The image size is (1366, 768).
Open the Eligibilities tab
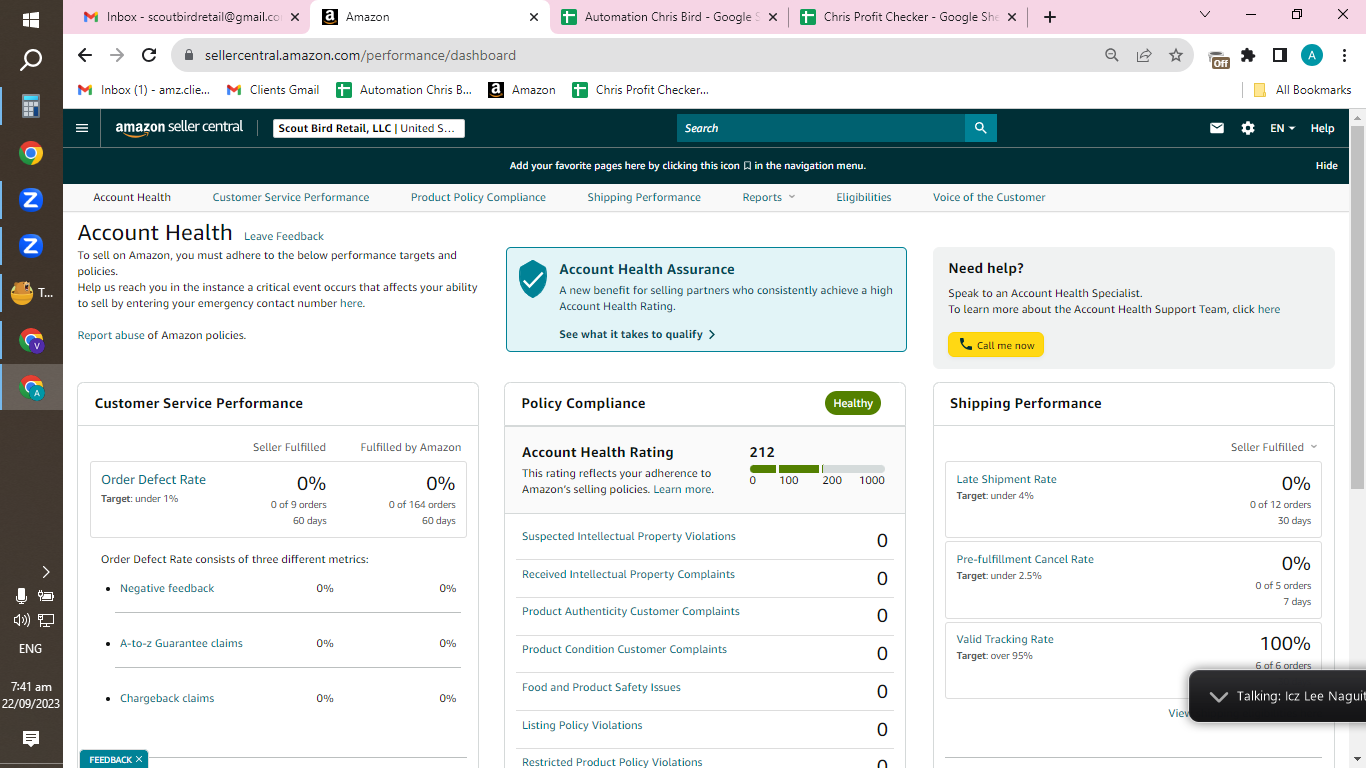(x=864, y=198)
